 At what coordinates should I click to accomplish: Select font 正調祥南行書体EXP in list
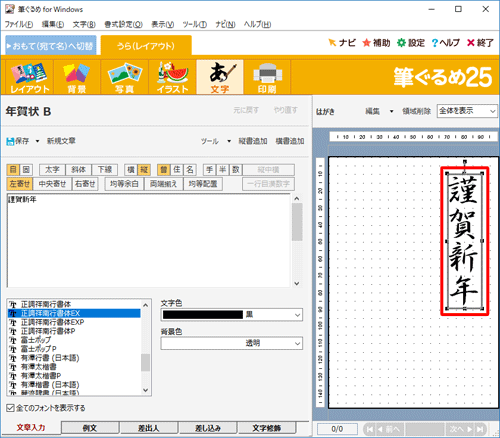(74, 322)
